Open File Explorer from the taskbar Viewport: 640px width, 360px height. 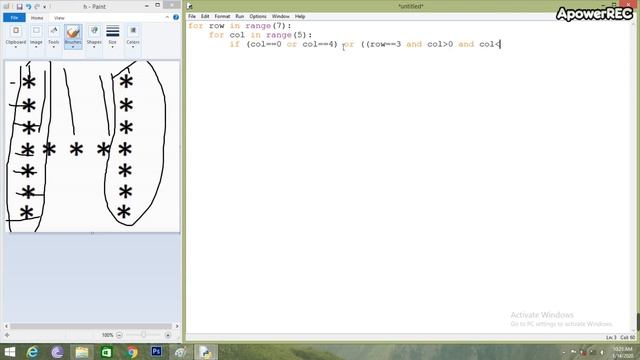tap(82, 352)
